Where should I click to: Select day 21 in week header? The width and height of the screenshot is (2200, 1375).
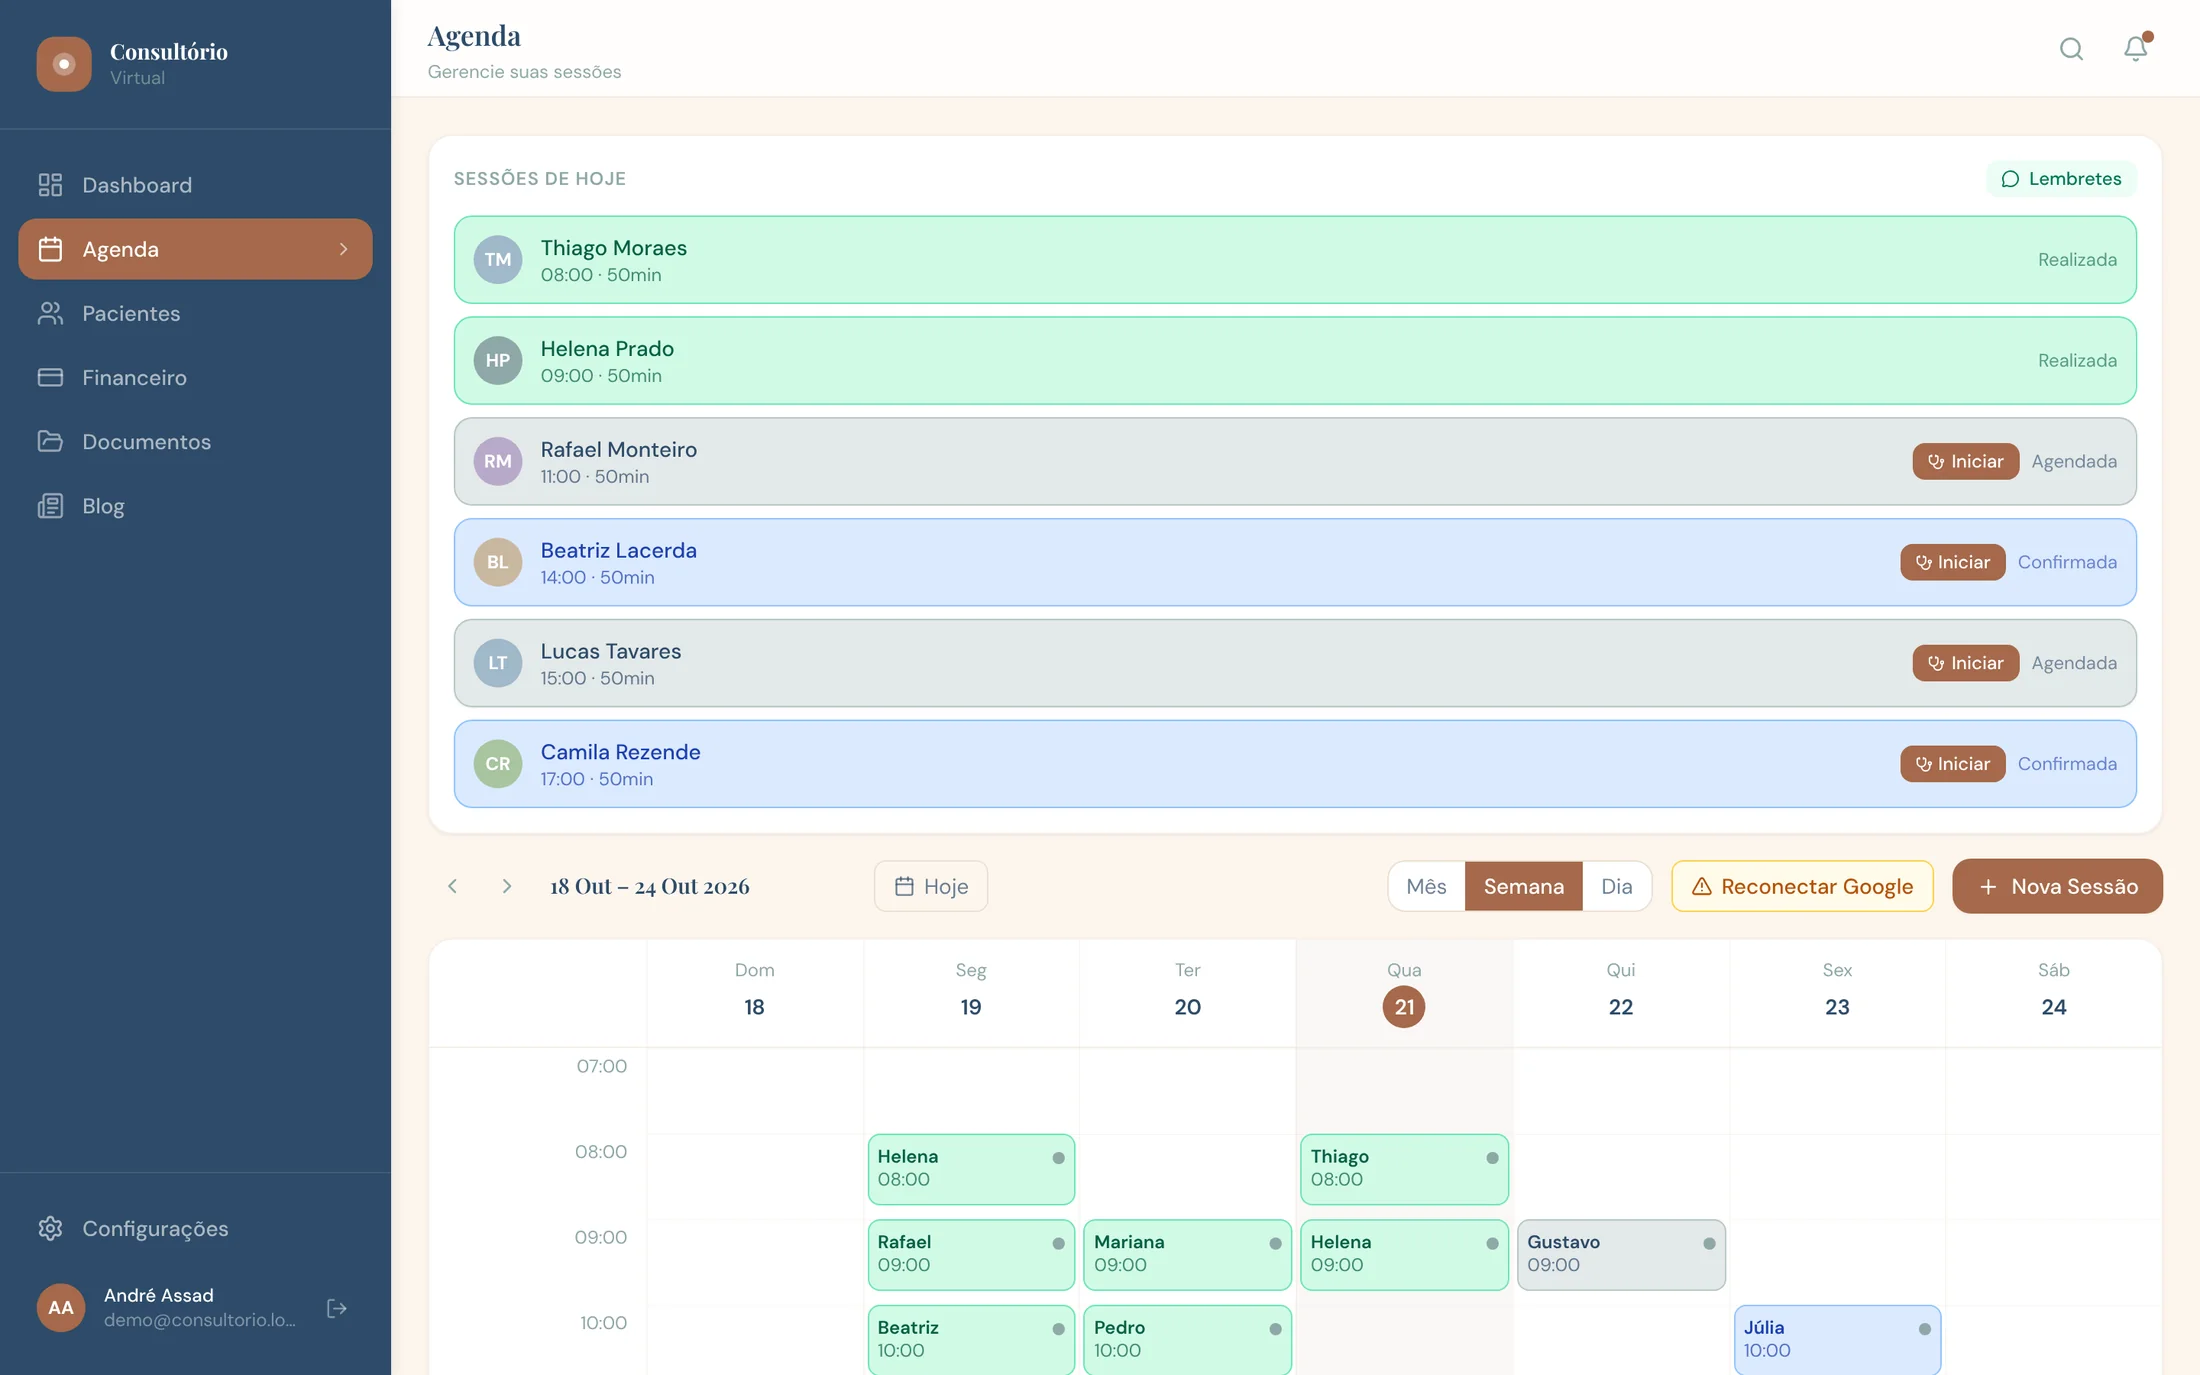(1404, 1006)
